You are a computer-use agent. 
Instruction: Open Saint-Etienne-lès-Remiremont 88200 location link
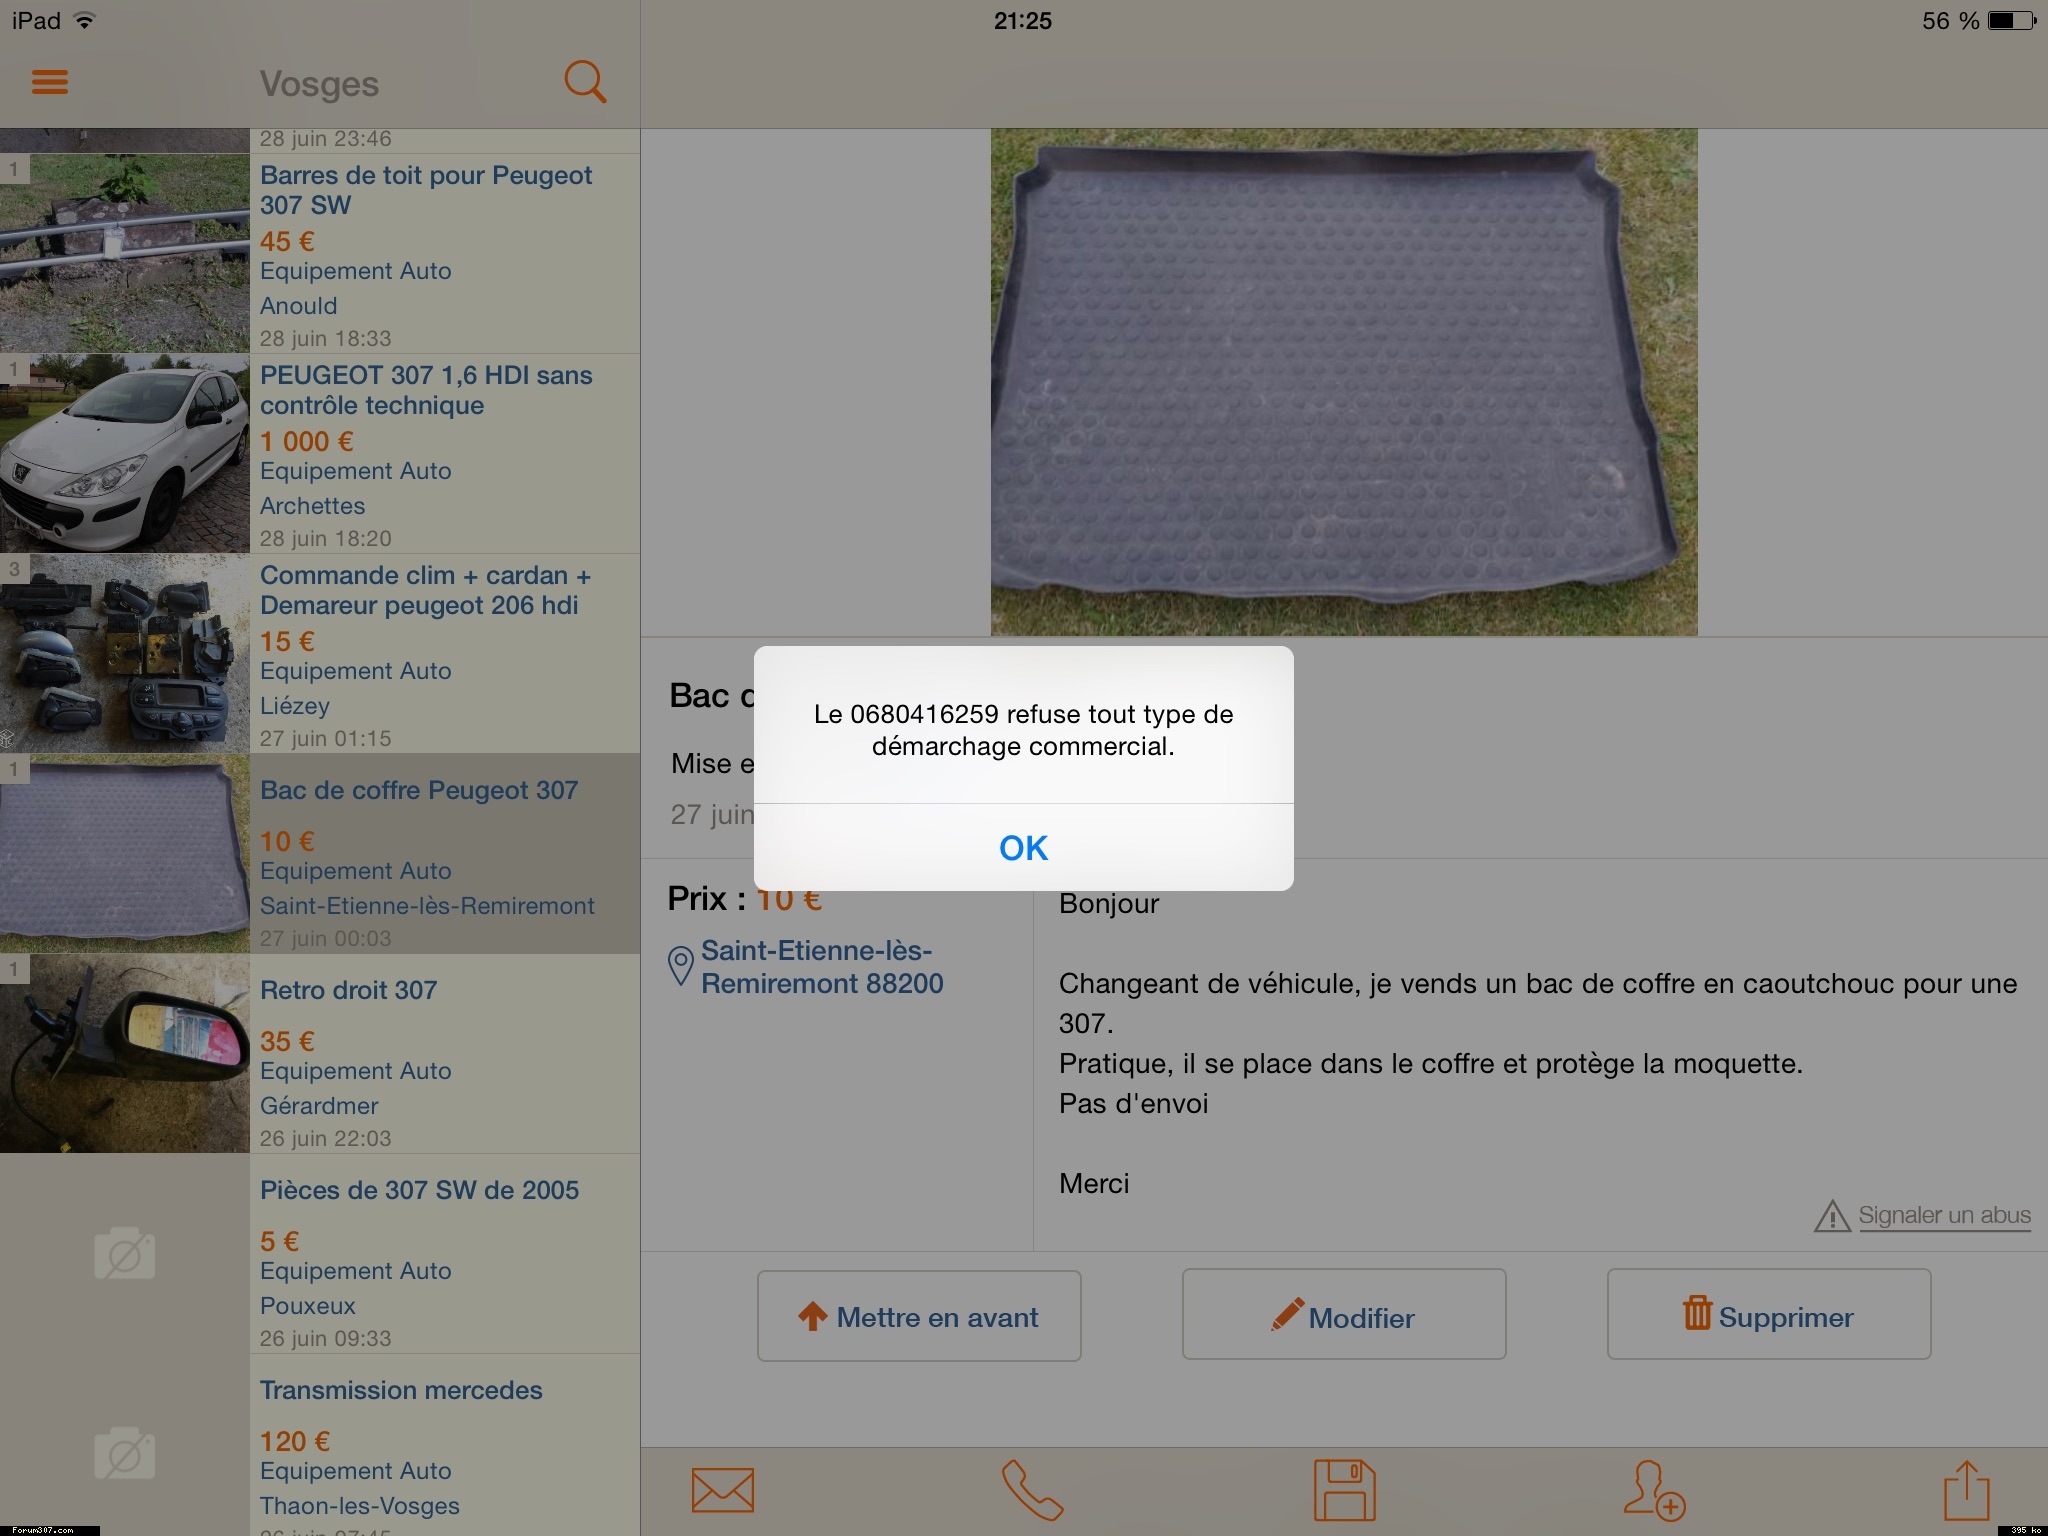pyautogui.click(x=821, y=967)
